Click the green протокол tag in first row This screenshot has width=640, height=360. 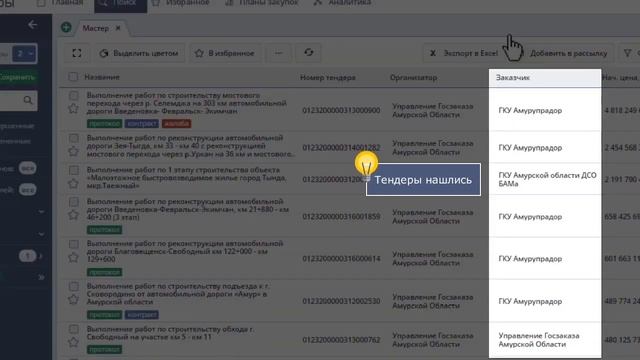point(104,123)
